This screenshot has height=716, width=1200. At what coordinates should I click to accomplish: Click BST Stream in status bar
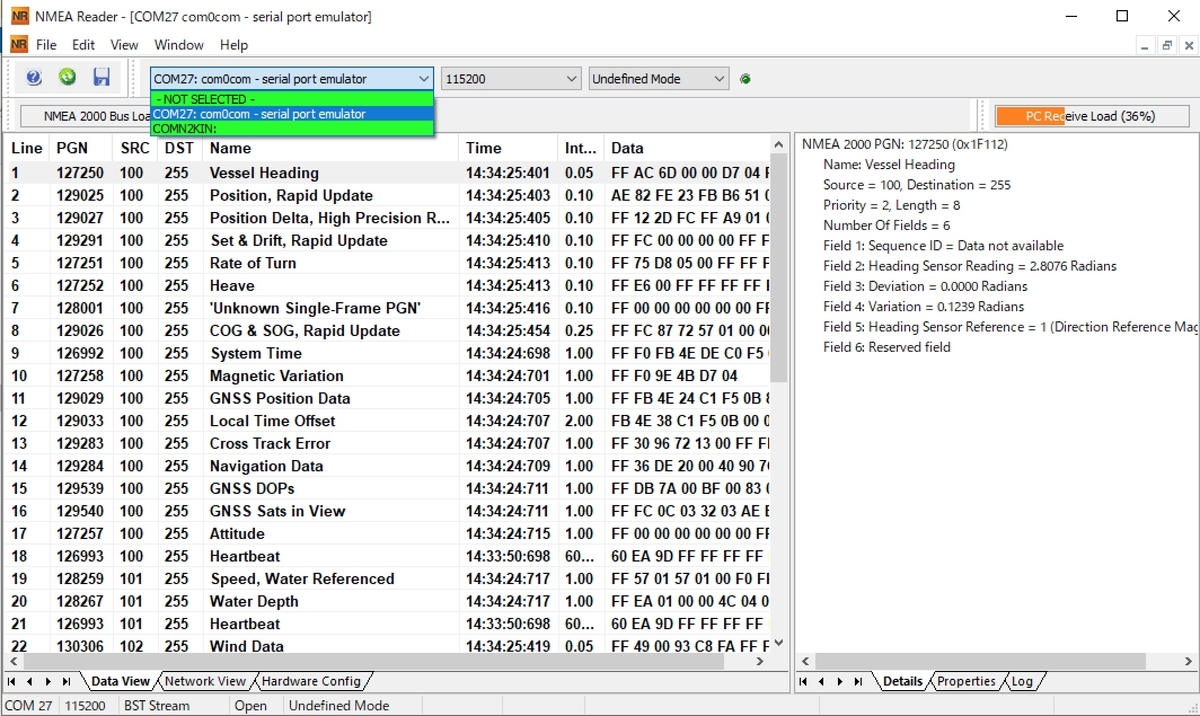[x=156, y=706]
